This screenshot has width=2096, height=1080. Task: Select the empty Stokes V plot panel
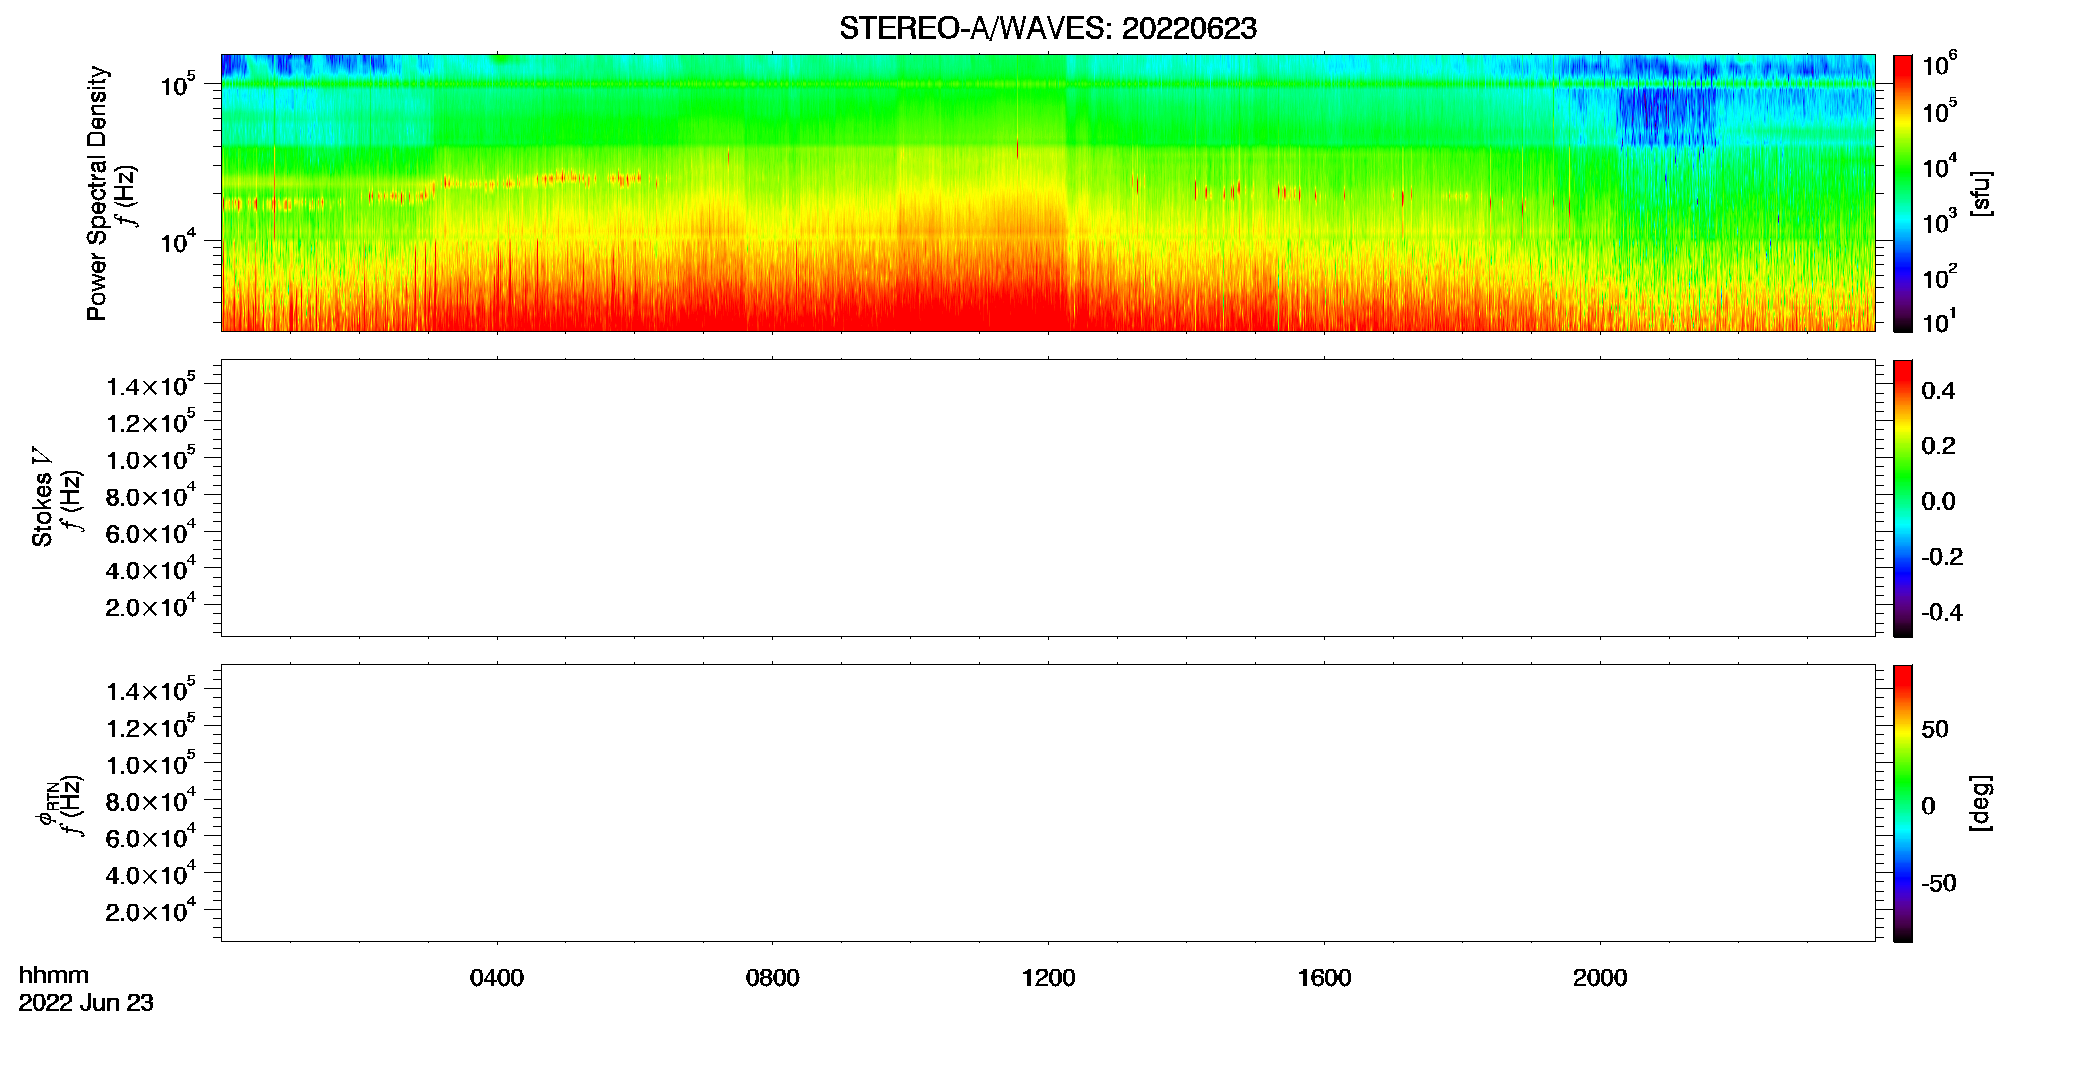tap(1047, 497)
